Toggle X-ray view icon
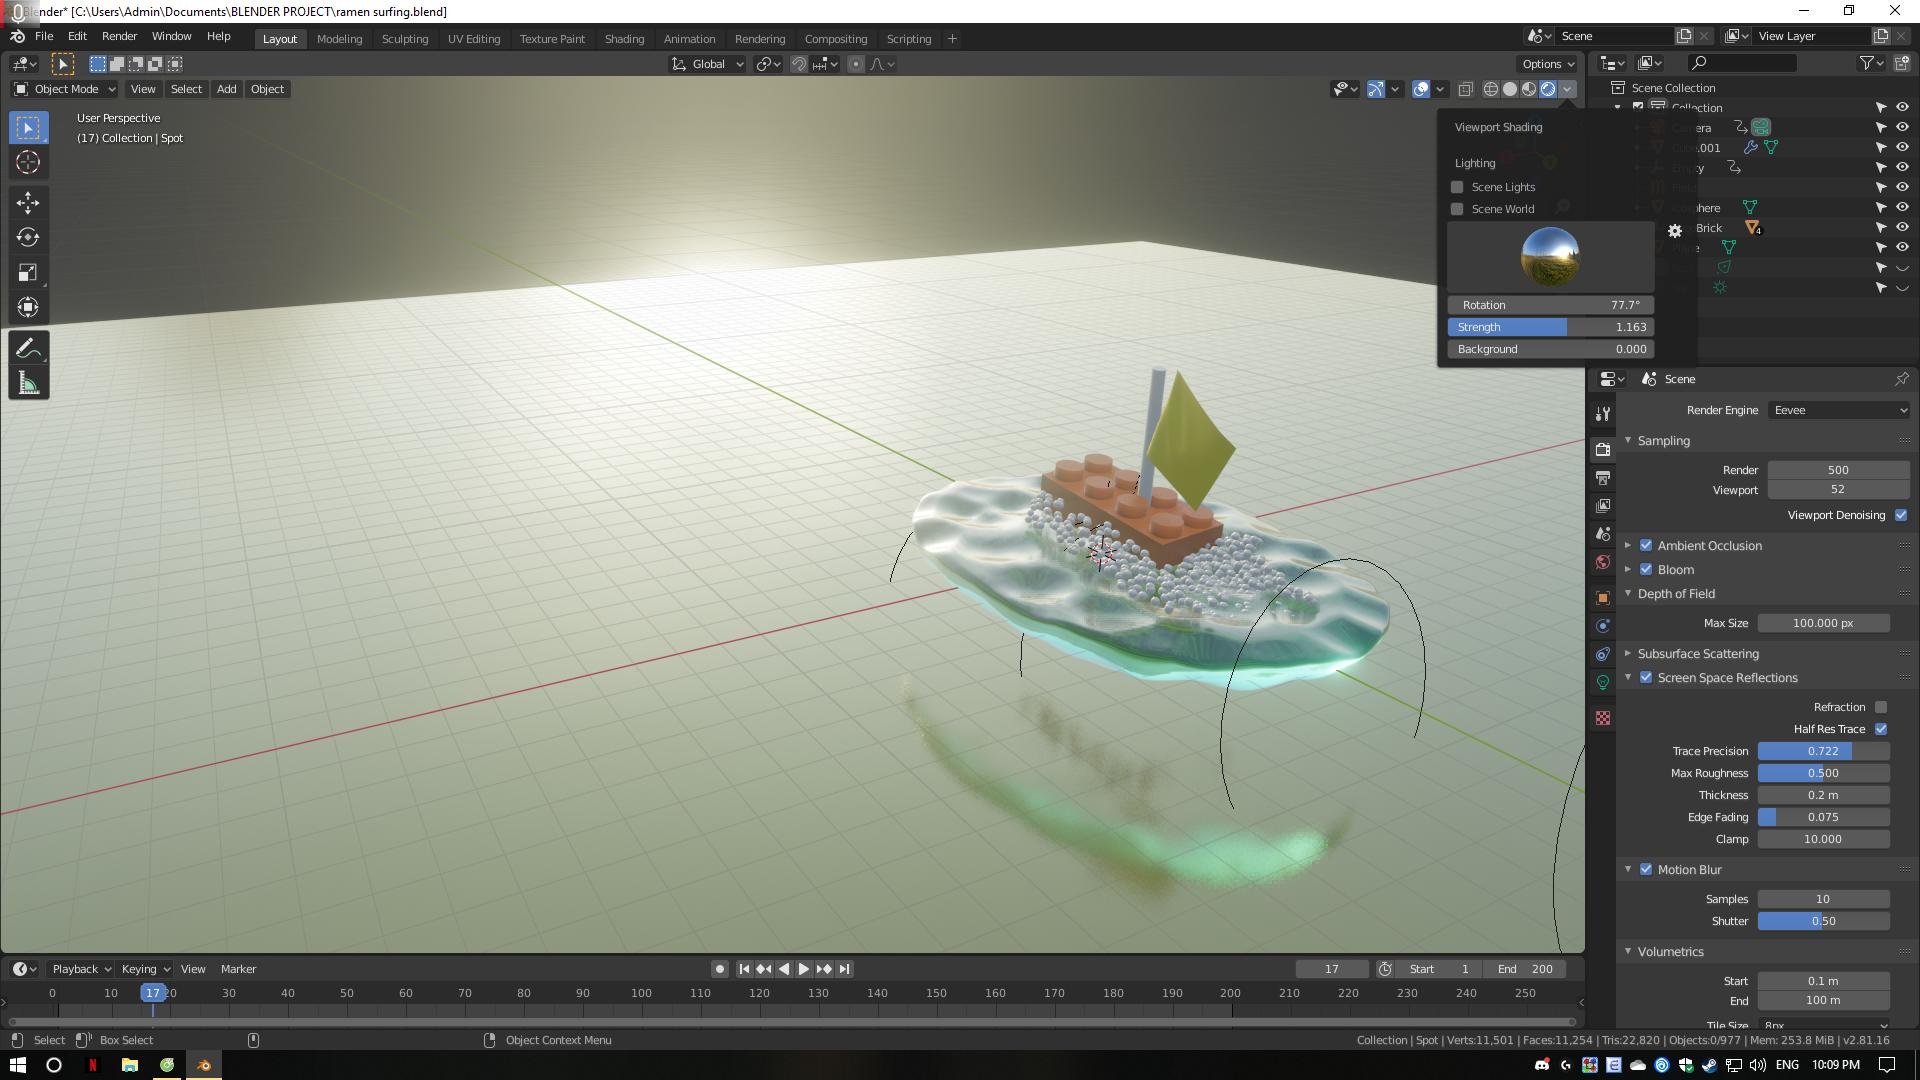Viewport: 1920px width, 1080px height. 1465,89
